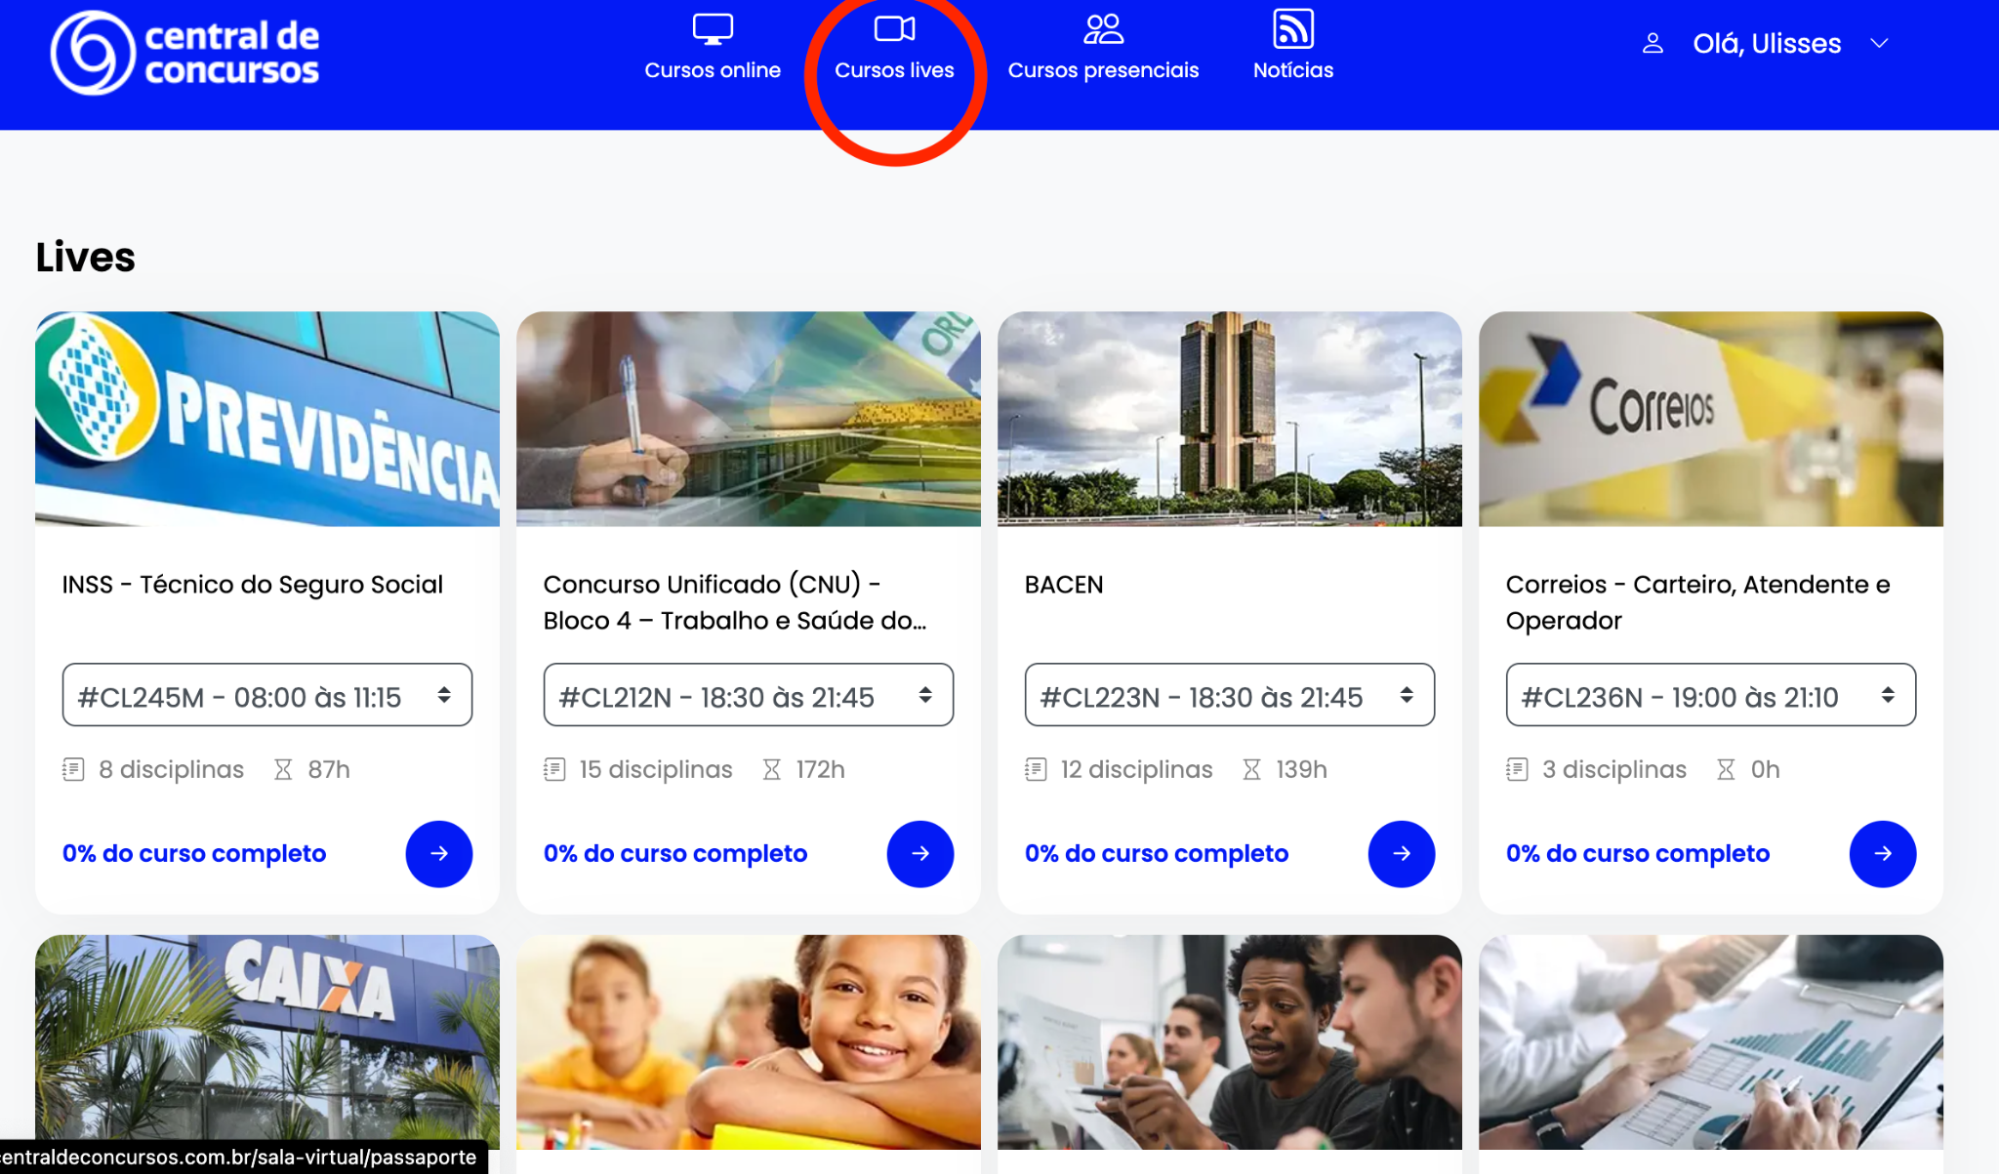This screenshot has height=1175, width=1999.
Task: Click the Central de Concursos logo
Action: pyautogui.click(x=185, y=52)
